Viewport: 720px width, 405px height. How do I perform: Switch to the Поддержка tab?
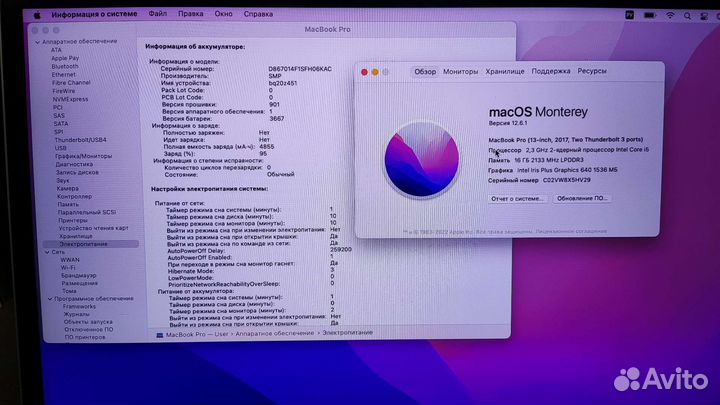(551, 71)
